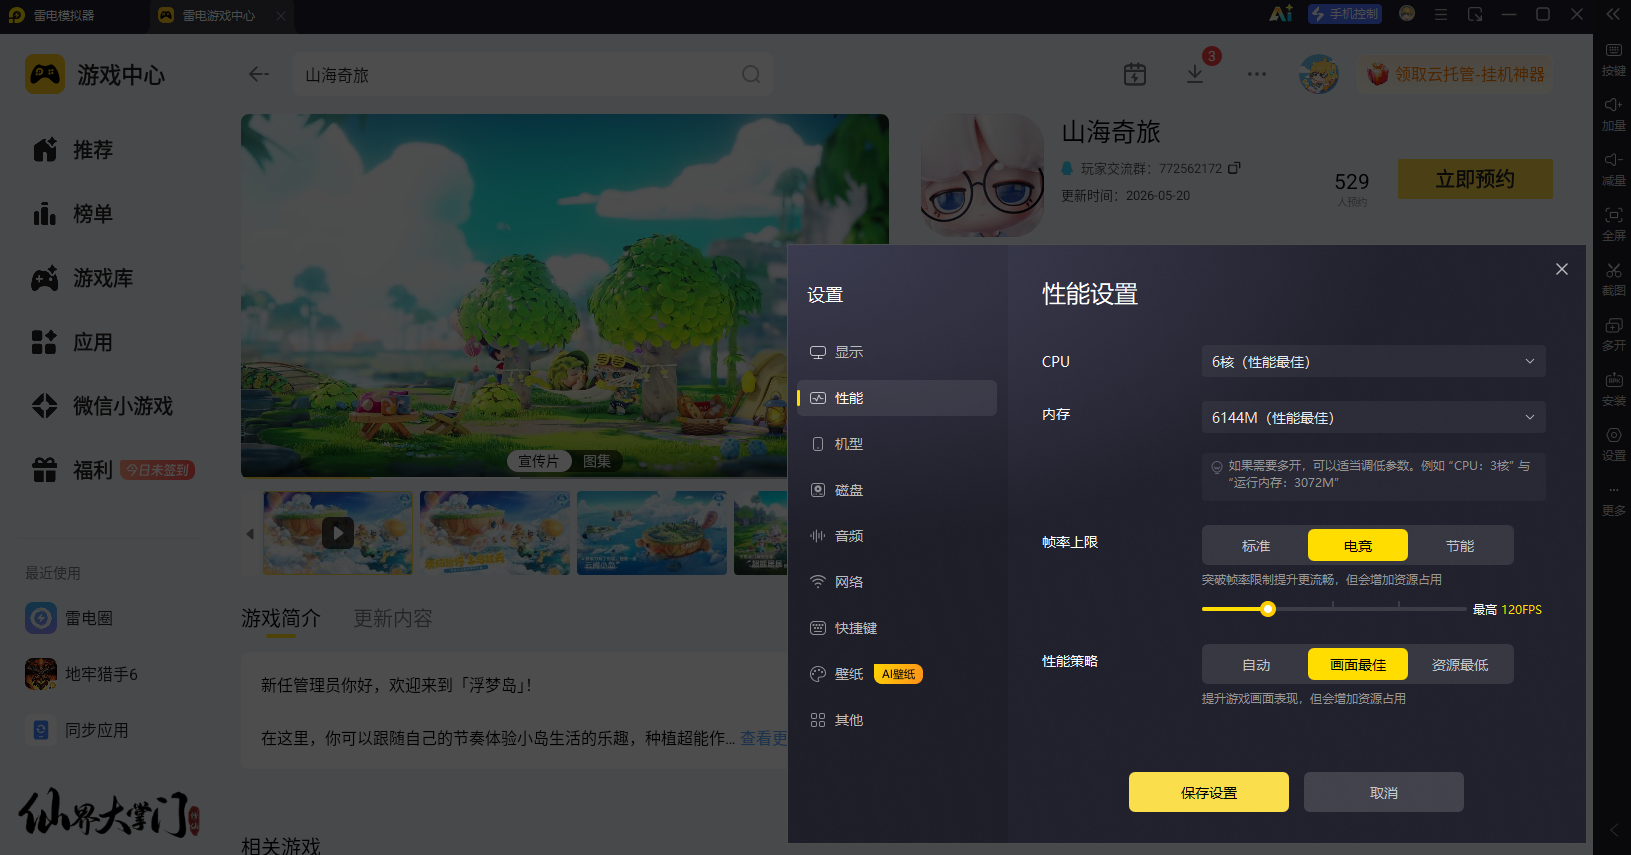
Task: Copy the player group number 772562172
Action: click(x=1234, y=168)
